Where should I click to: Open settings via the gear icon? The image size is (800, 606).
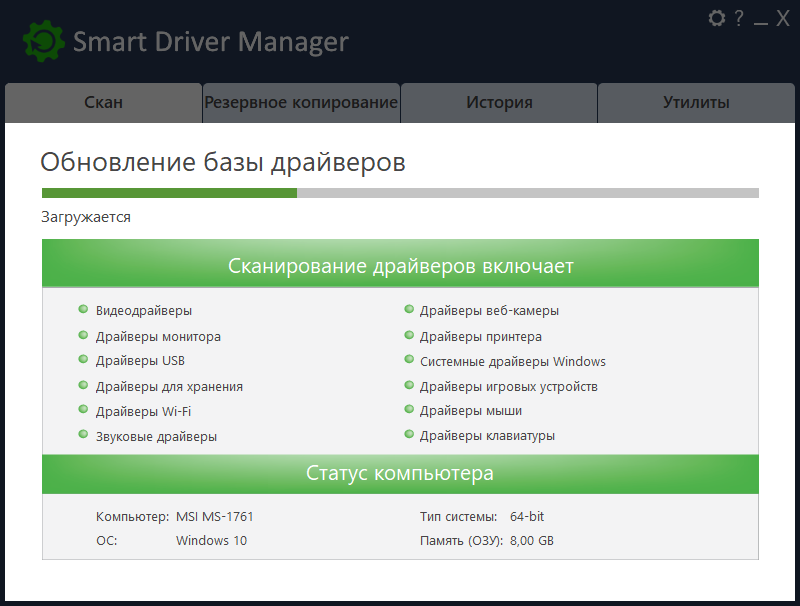[716, 18]
